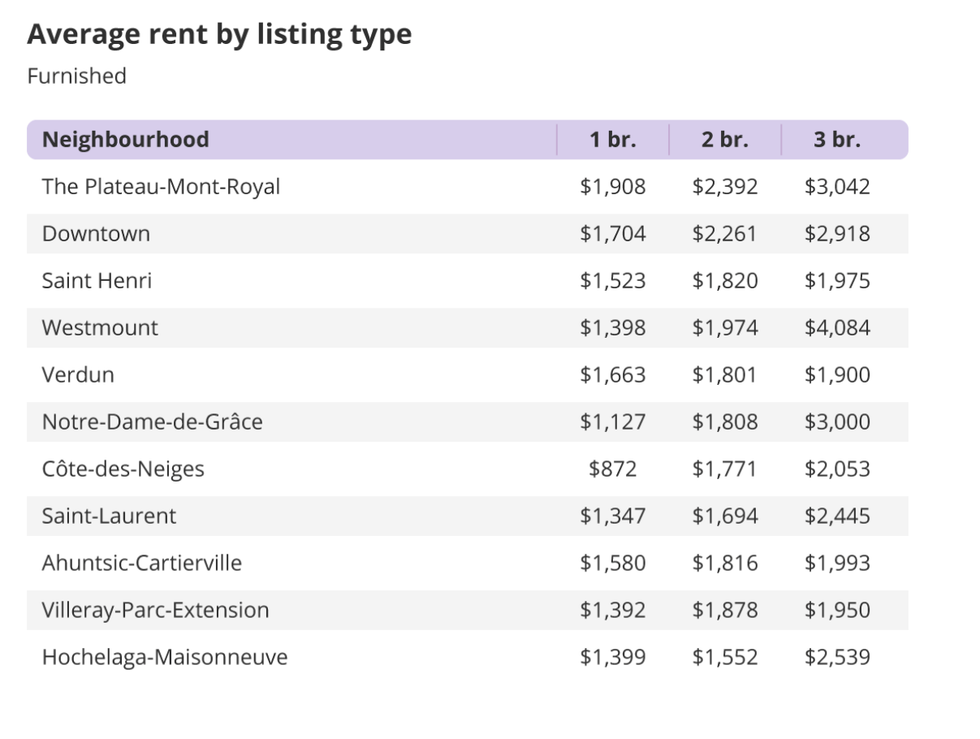The width and height of the screenshot is (980, 739).
Task: Select the Furnished subtitle text
Action: pos(77,76)
